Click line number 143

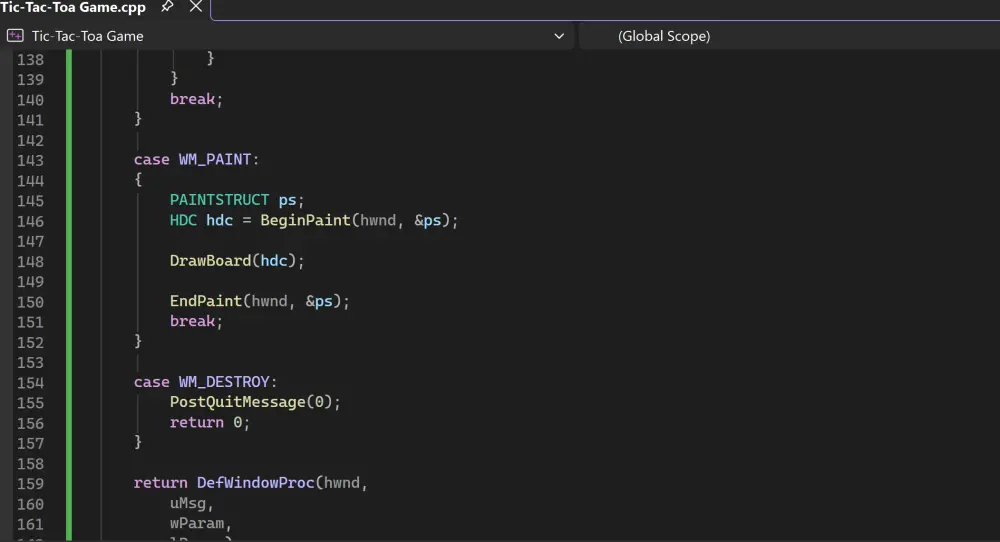[x=30, y=160]
